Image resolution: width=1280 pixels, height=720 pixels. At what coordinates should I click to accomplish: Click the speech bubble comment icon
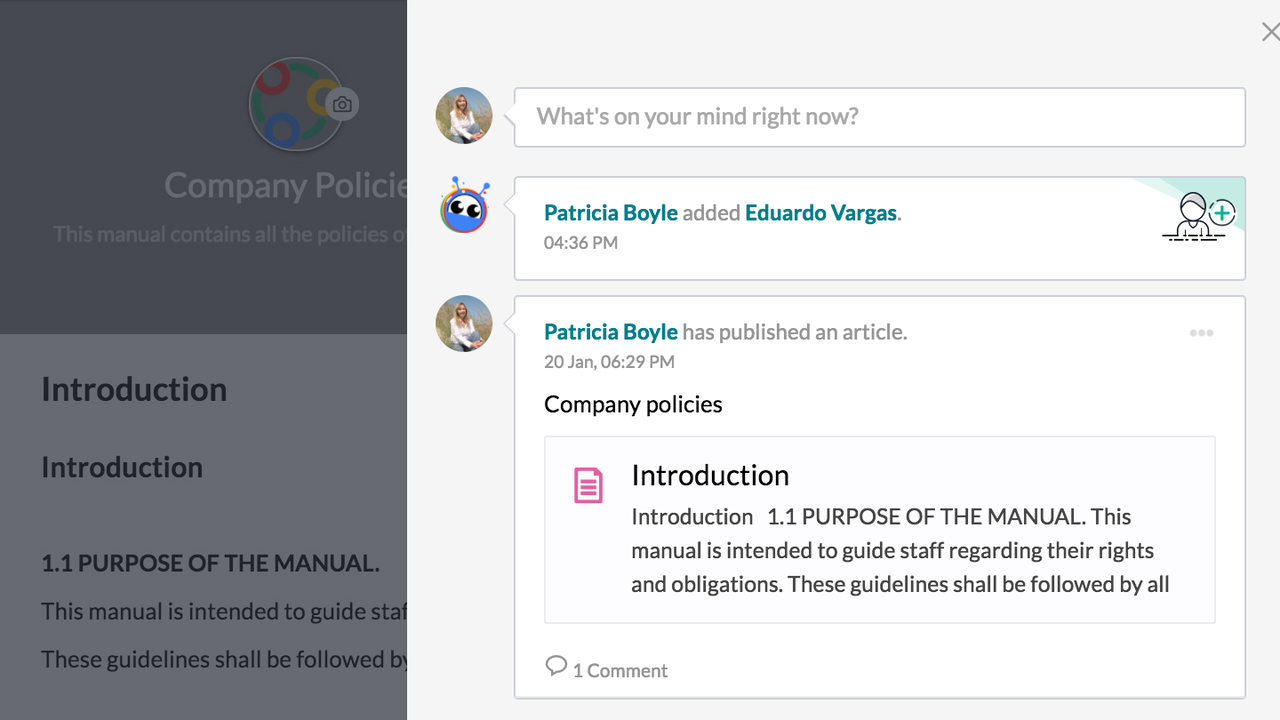pos(556,666)
